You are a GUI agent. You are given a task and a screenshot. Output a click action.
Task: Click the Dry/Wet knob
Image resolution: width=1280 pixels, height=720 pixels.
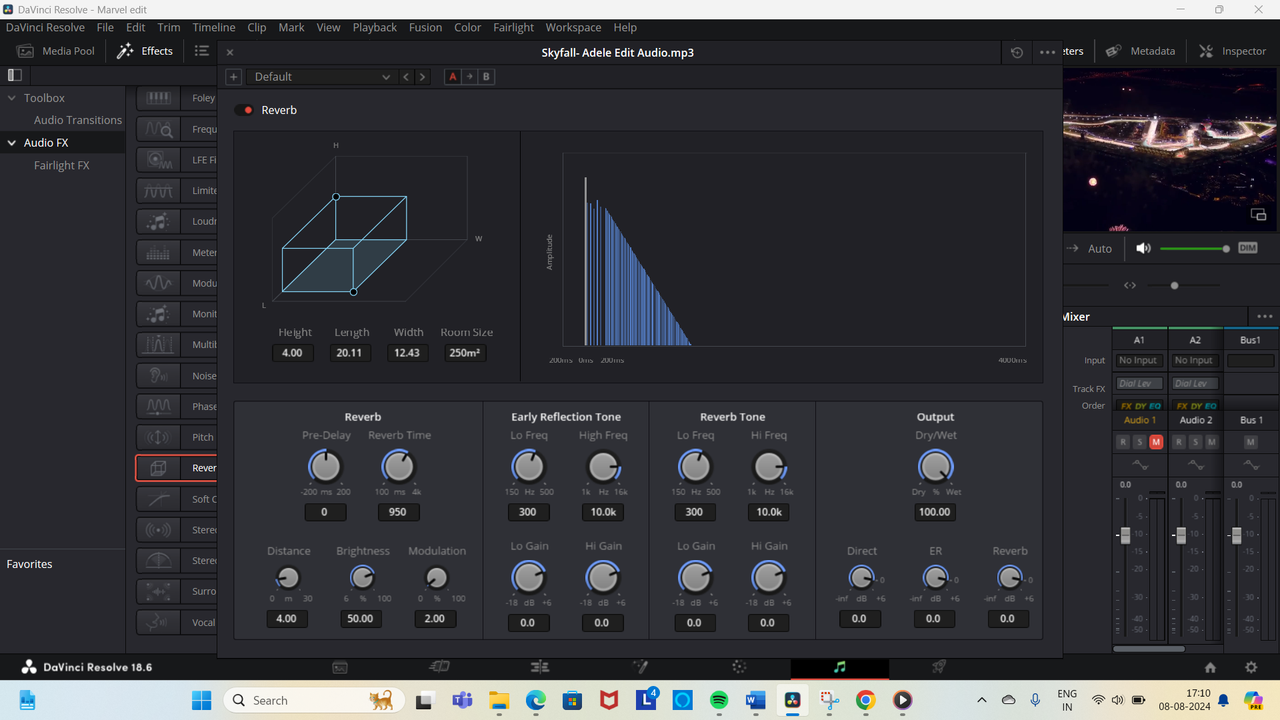point(935,466)
